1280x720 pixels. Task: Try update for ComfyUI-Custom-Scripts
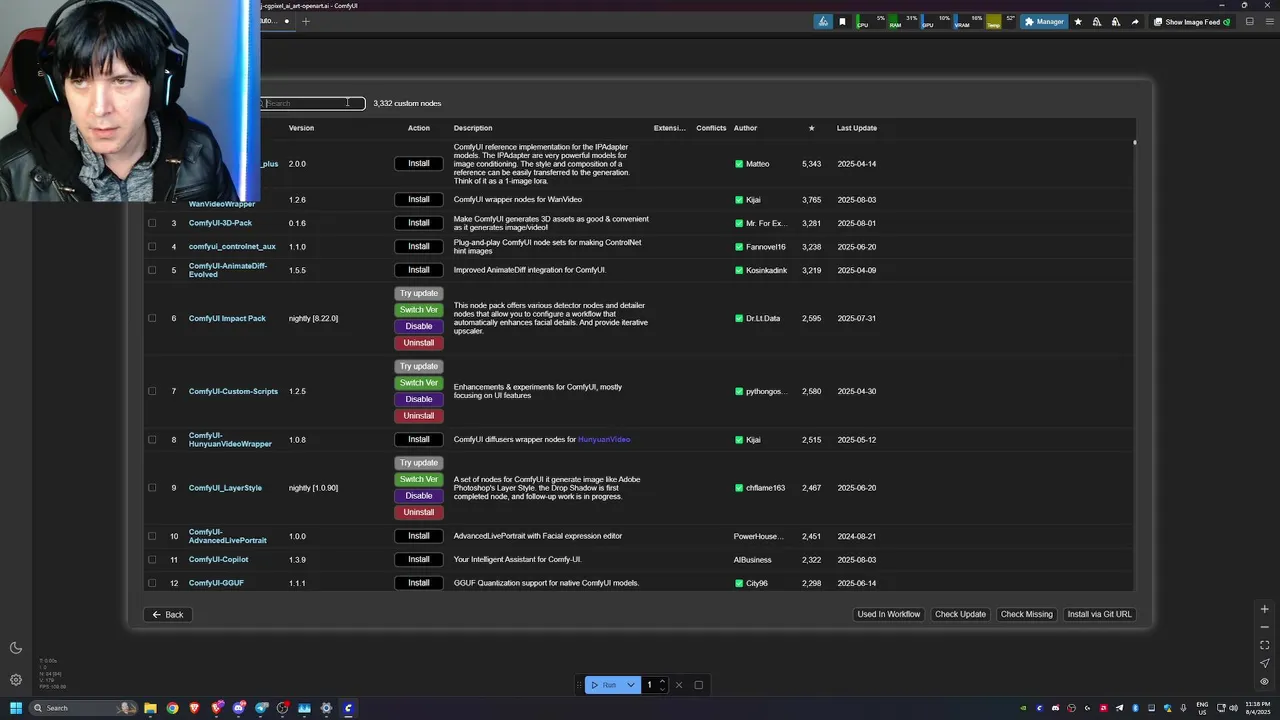pyautogui.click(x=419, y=366)
